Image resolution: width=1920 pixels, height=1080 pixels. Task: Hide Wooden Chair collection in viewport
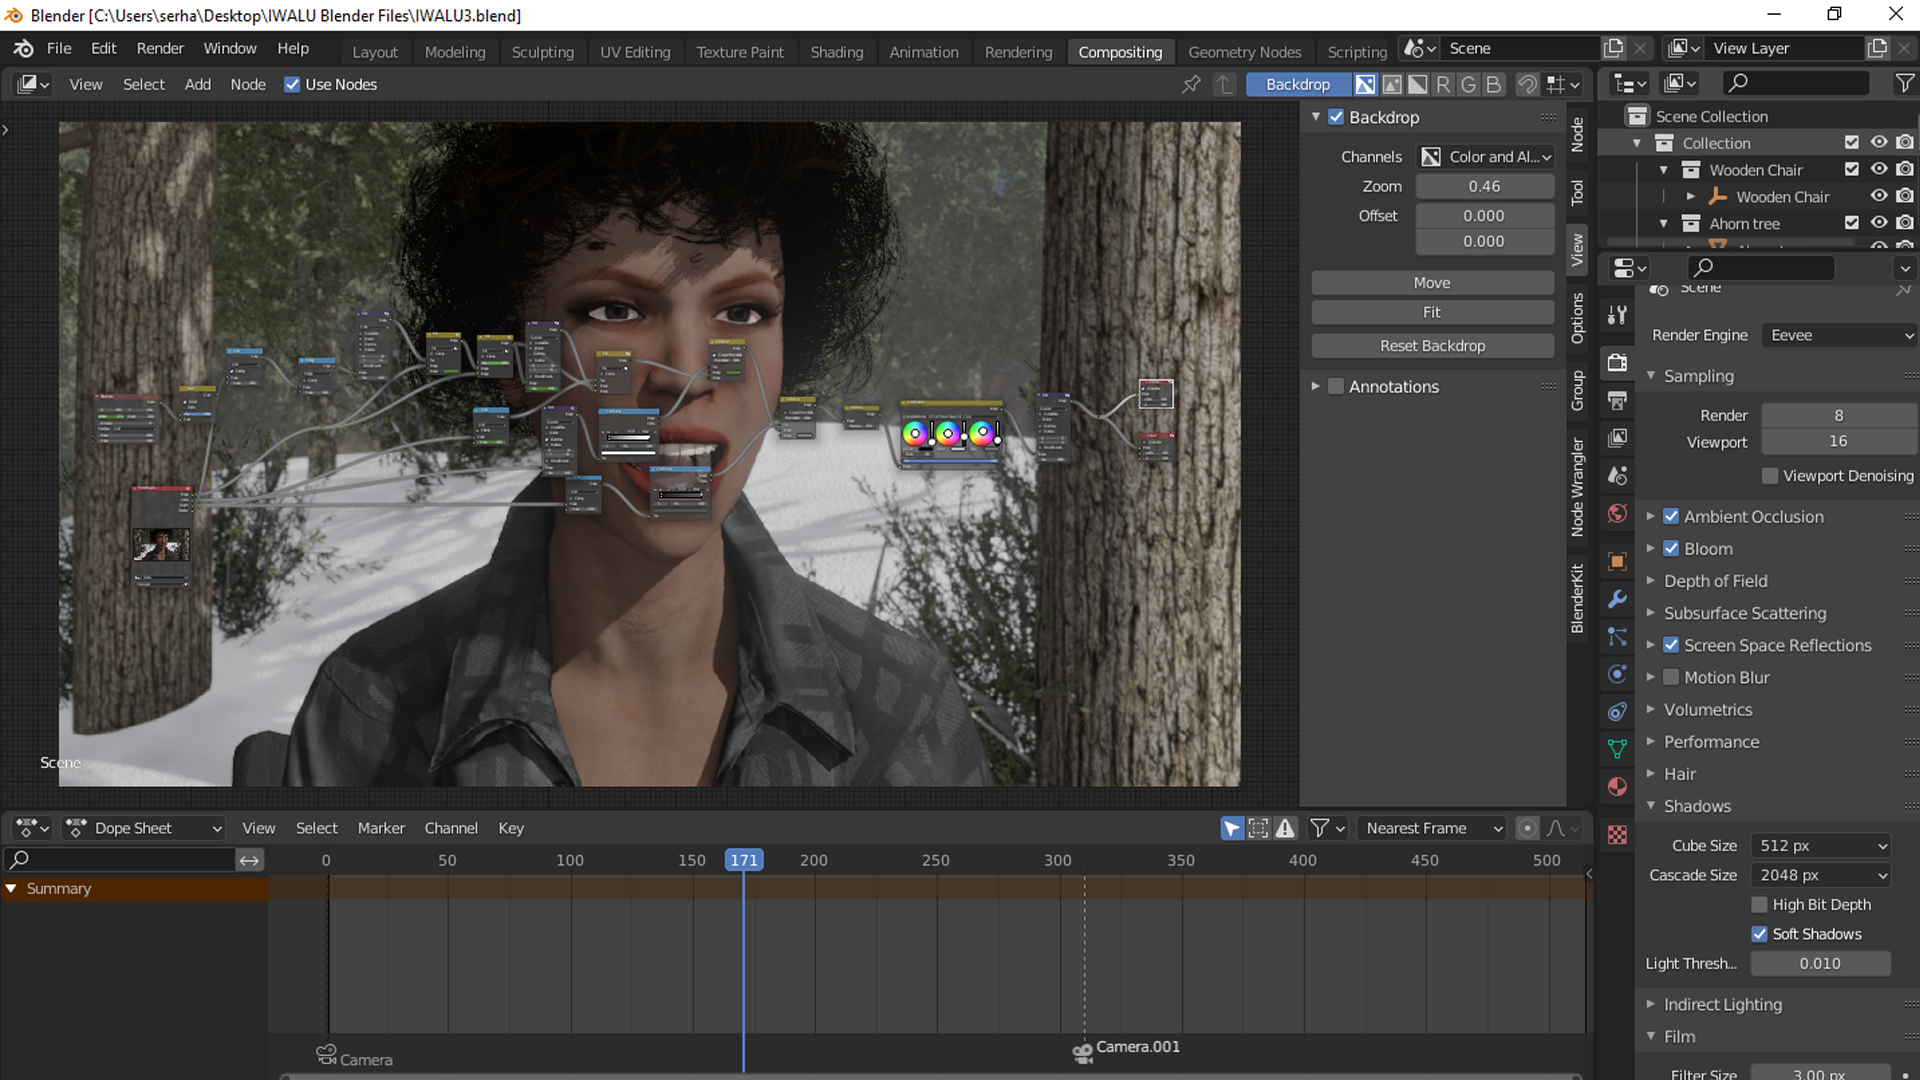[x=1879, y=170]
